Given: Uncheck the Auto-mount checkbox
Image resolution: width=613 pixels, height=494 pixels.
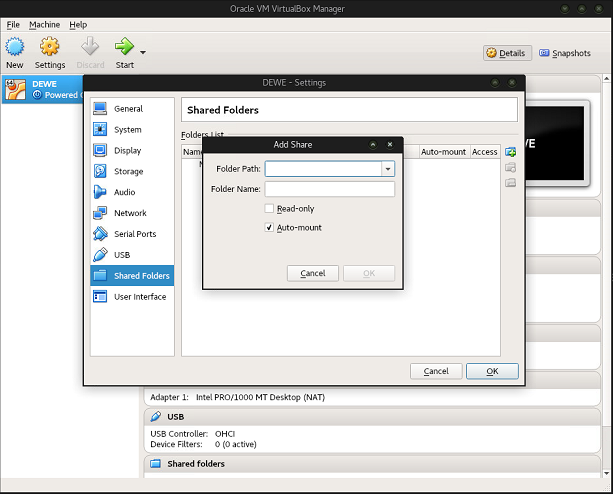Looking at the screenshot, I should coord(269,227).
